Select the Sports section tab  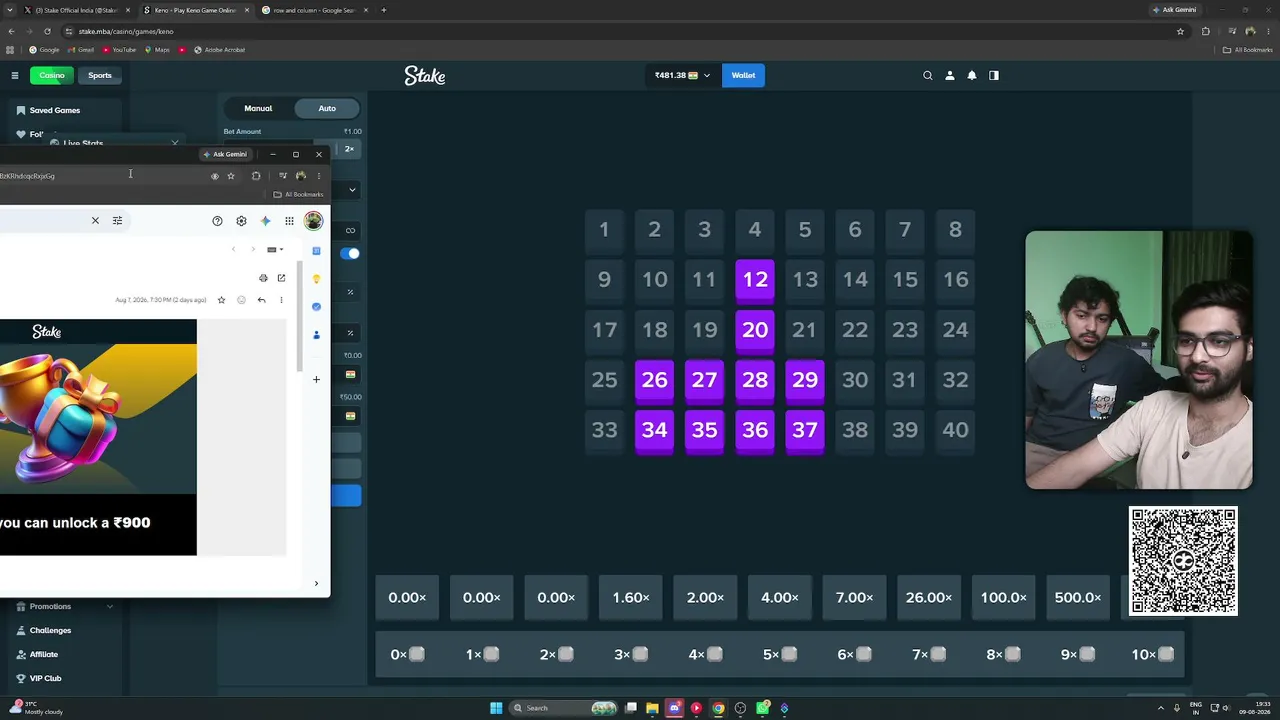pyautogui.click(x=100, y=75)
